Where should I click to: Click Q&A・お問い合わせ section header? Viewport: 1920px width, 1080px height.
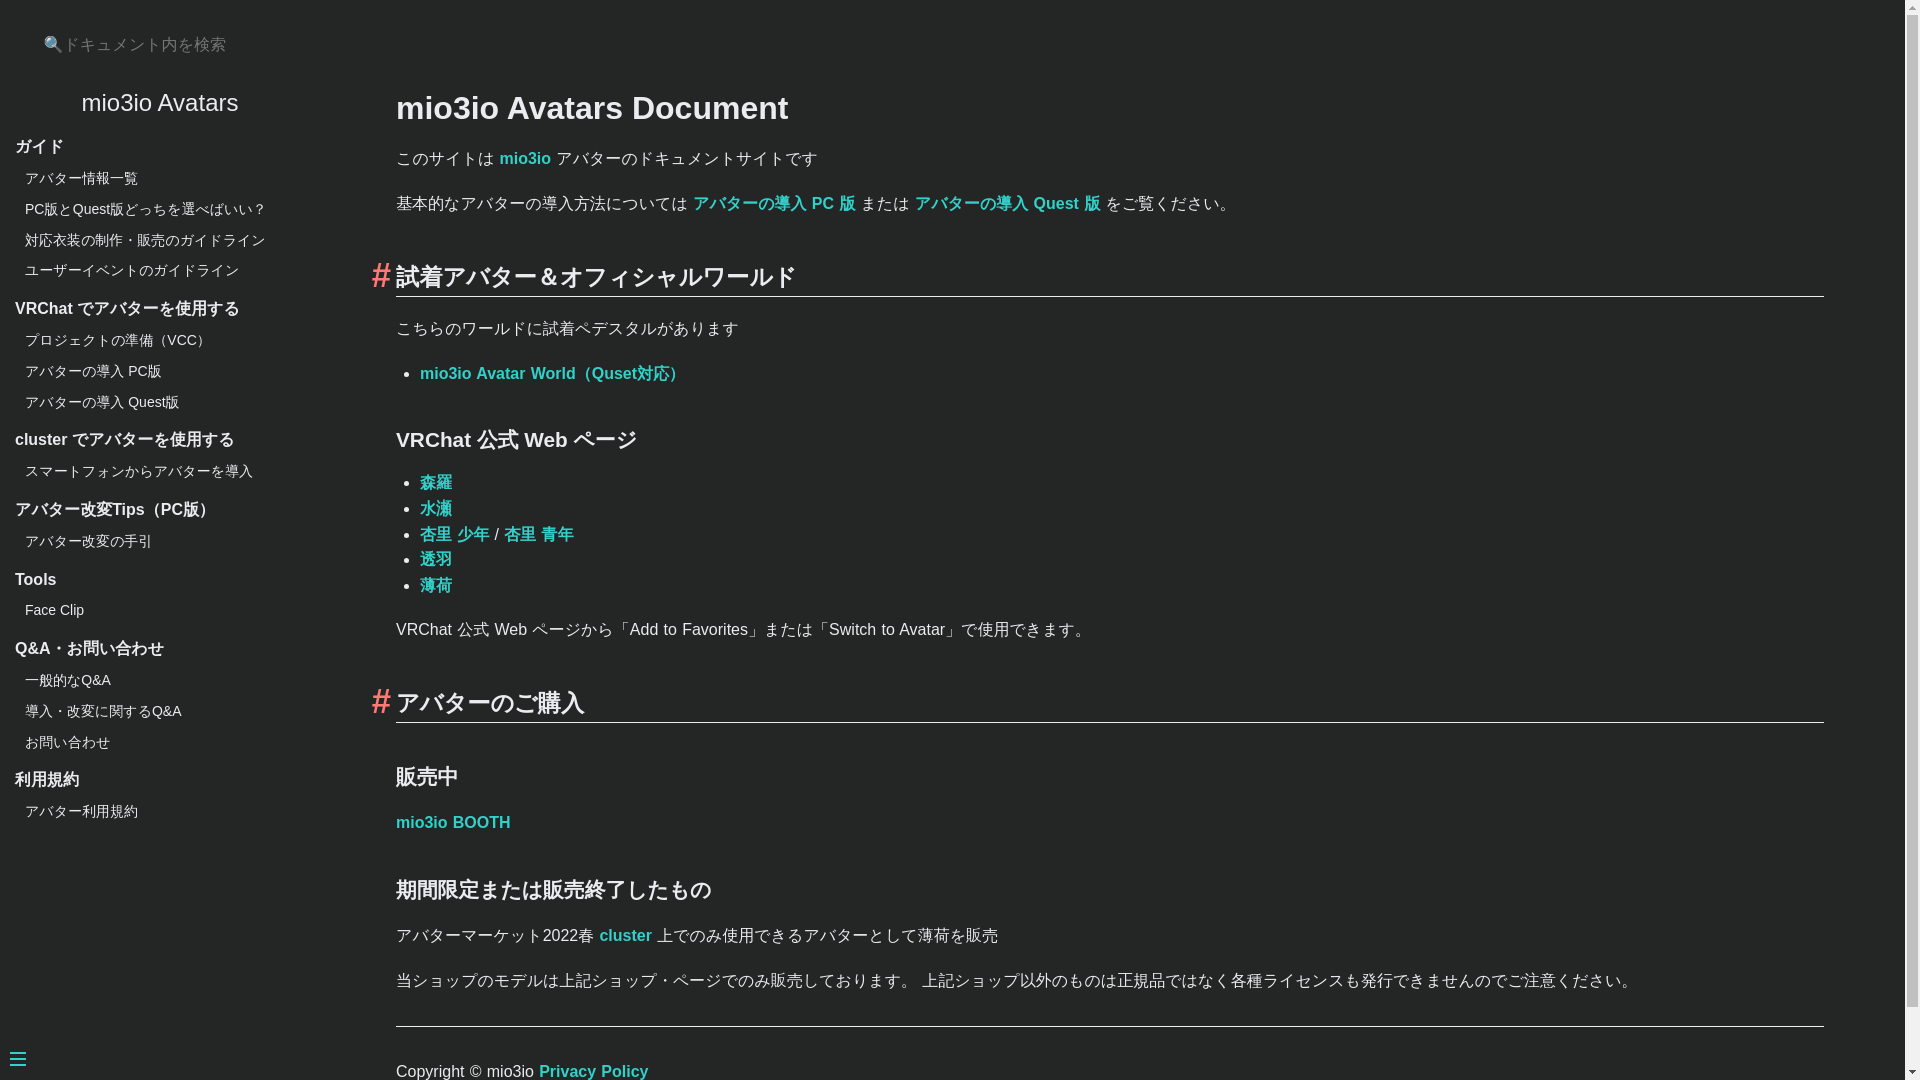pos(89,649)
